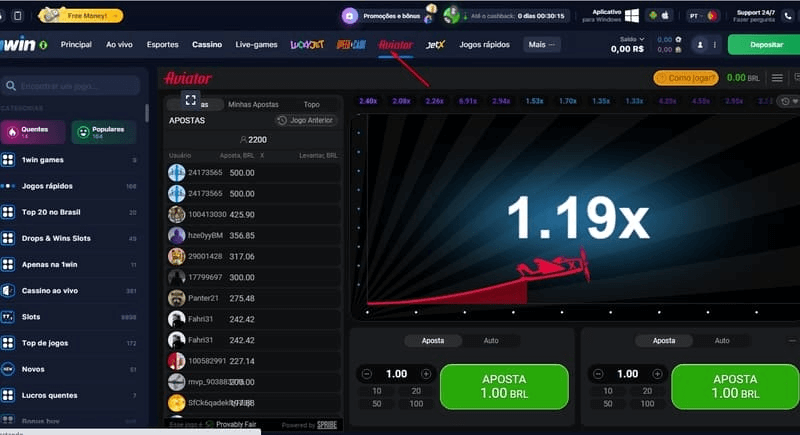Screen dimensions: 800x435
Task: Select Auto in the second bet panel
Action: tap(722, 341)
